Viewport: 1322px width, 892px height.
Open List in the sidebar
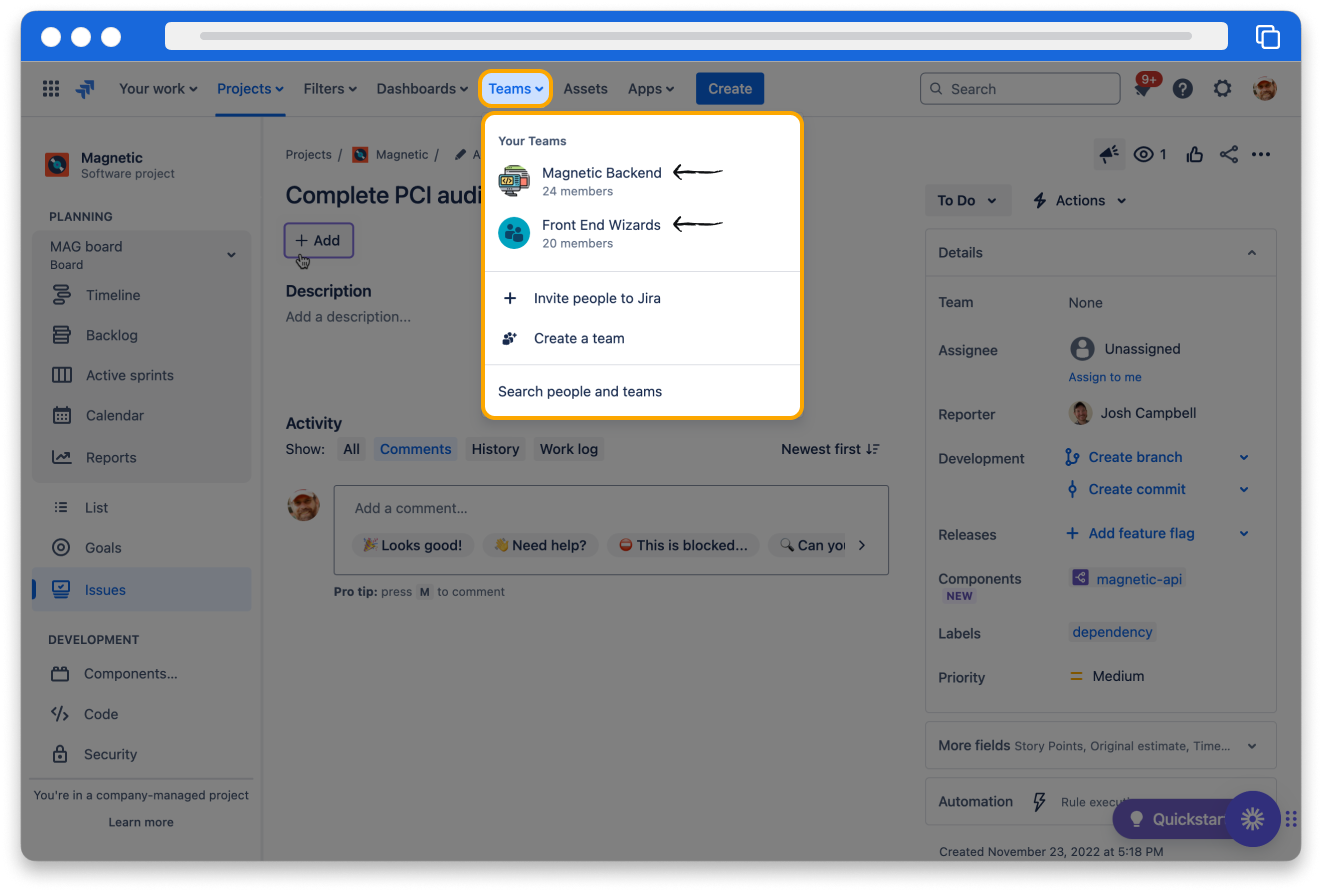[142, 507]
